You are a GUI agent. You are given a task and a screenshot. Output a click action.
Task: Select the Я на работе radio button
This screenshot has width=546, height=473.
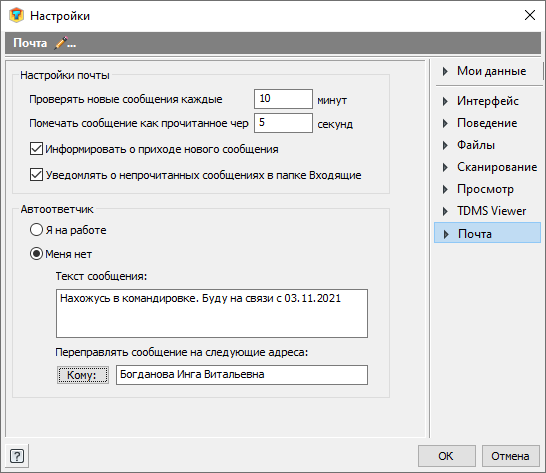[36, 230]
